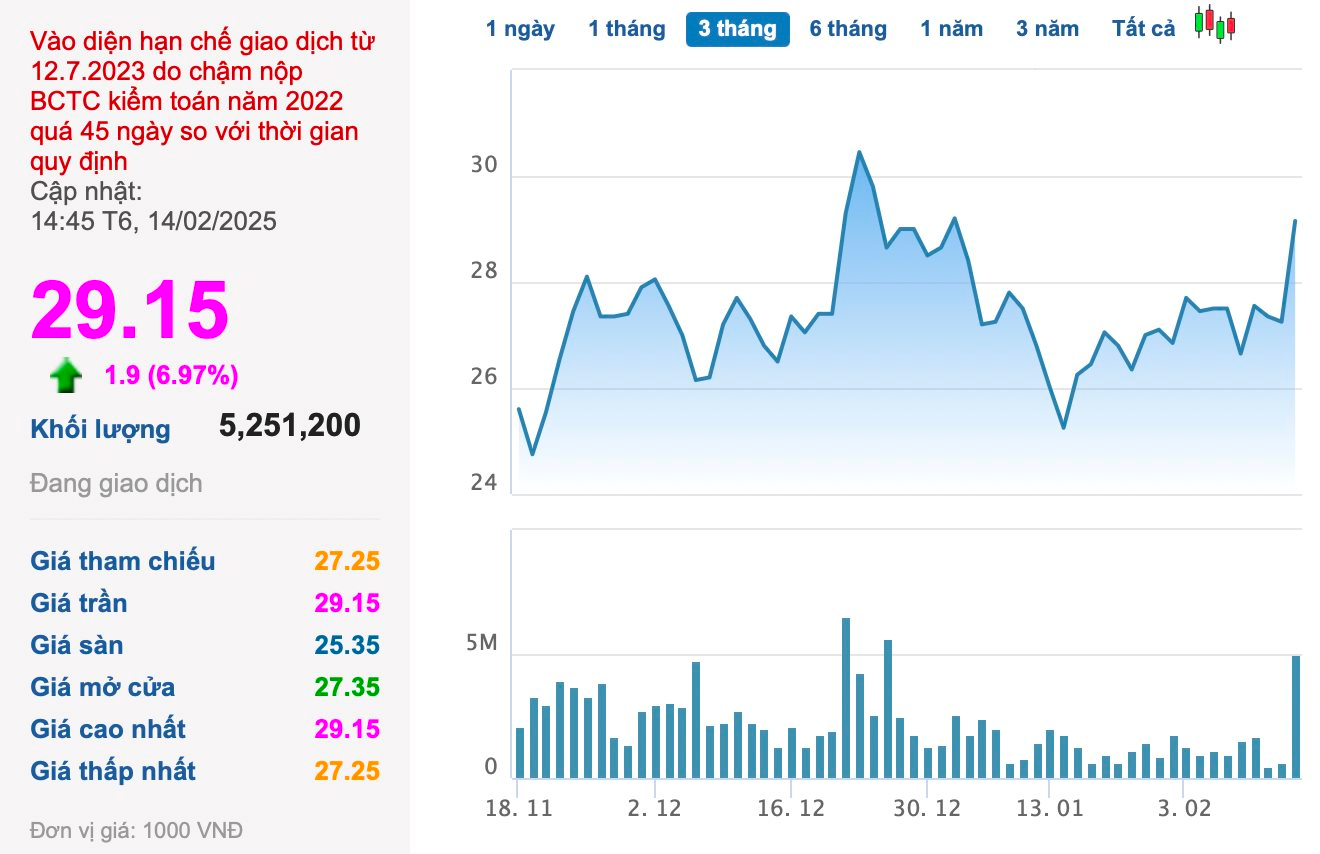Select the 3 năm time range tab
Viewport: 1320px width, 854px height.
tap(1048, 29)
